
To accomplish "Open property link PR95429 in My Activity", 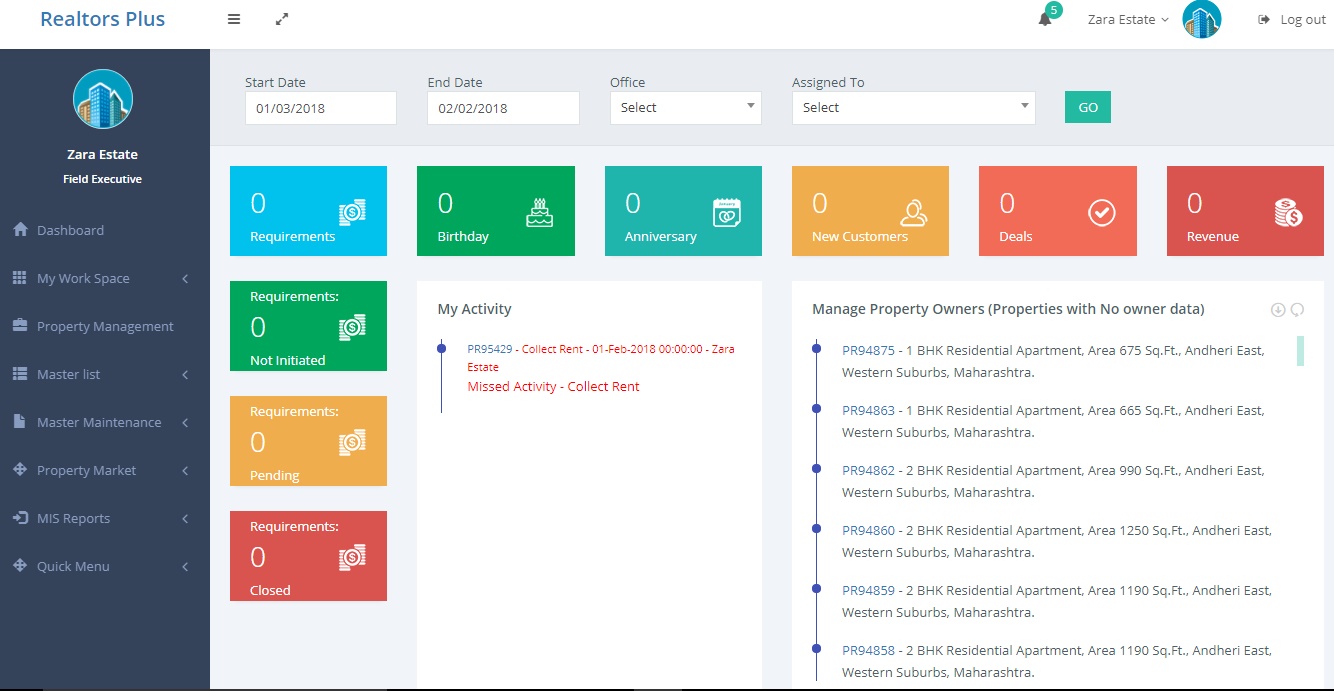I will click(x=490, y=349).
